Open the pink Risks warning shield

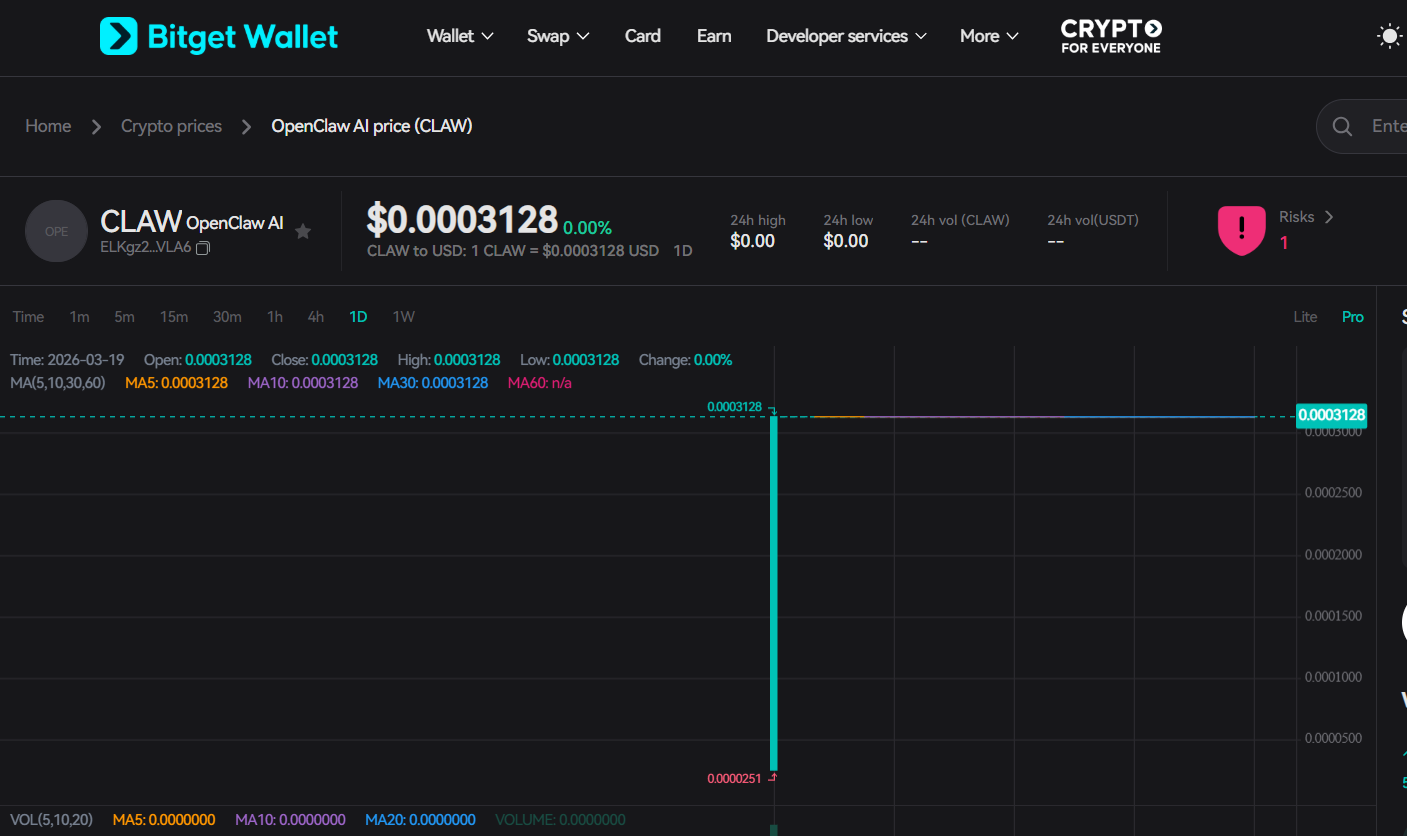[1242, 230]
